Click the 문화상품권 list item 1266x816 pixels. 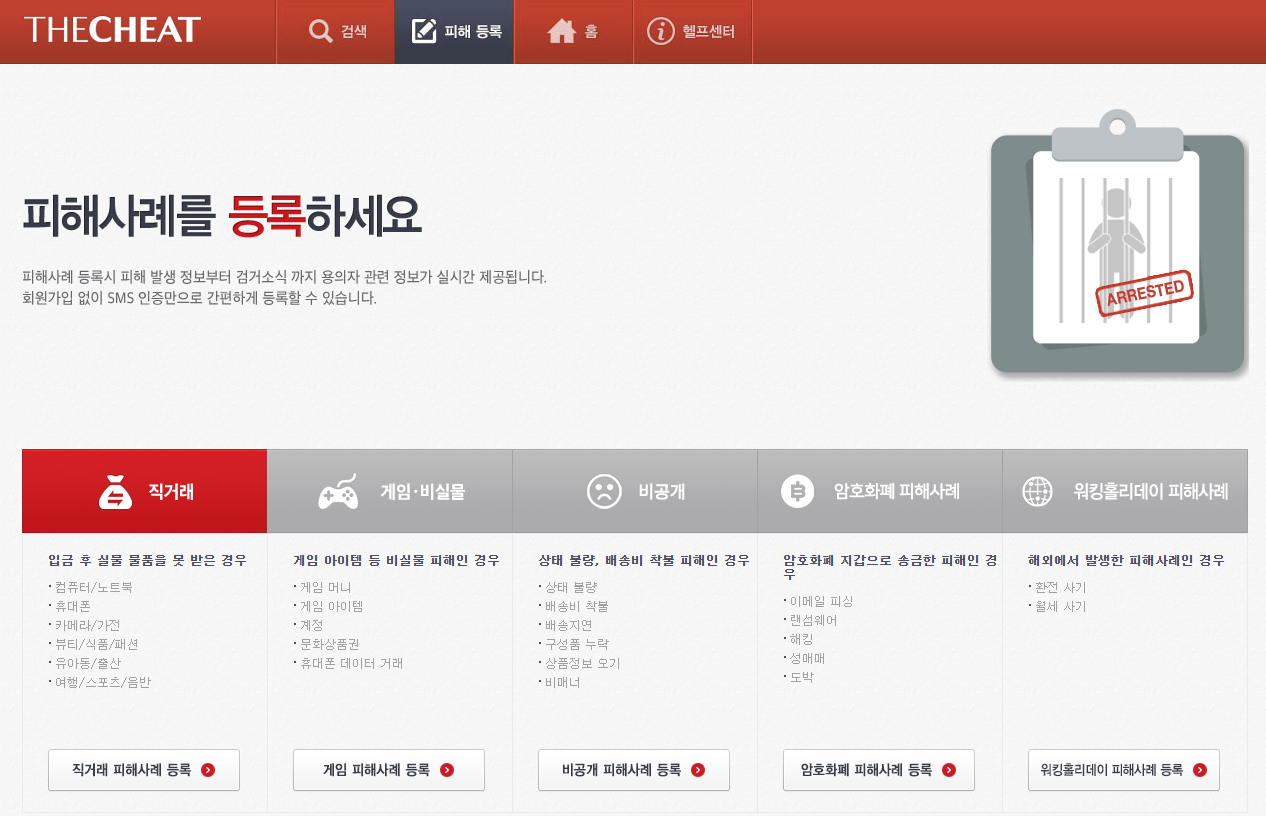pyautogui.click(x=329, y=644)
